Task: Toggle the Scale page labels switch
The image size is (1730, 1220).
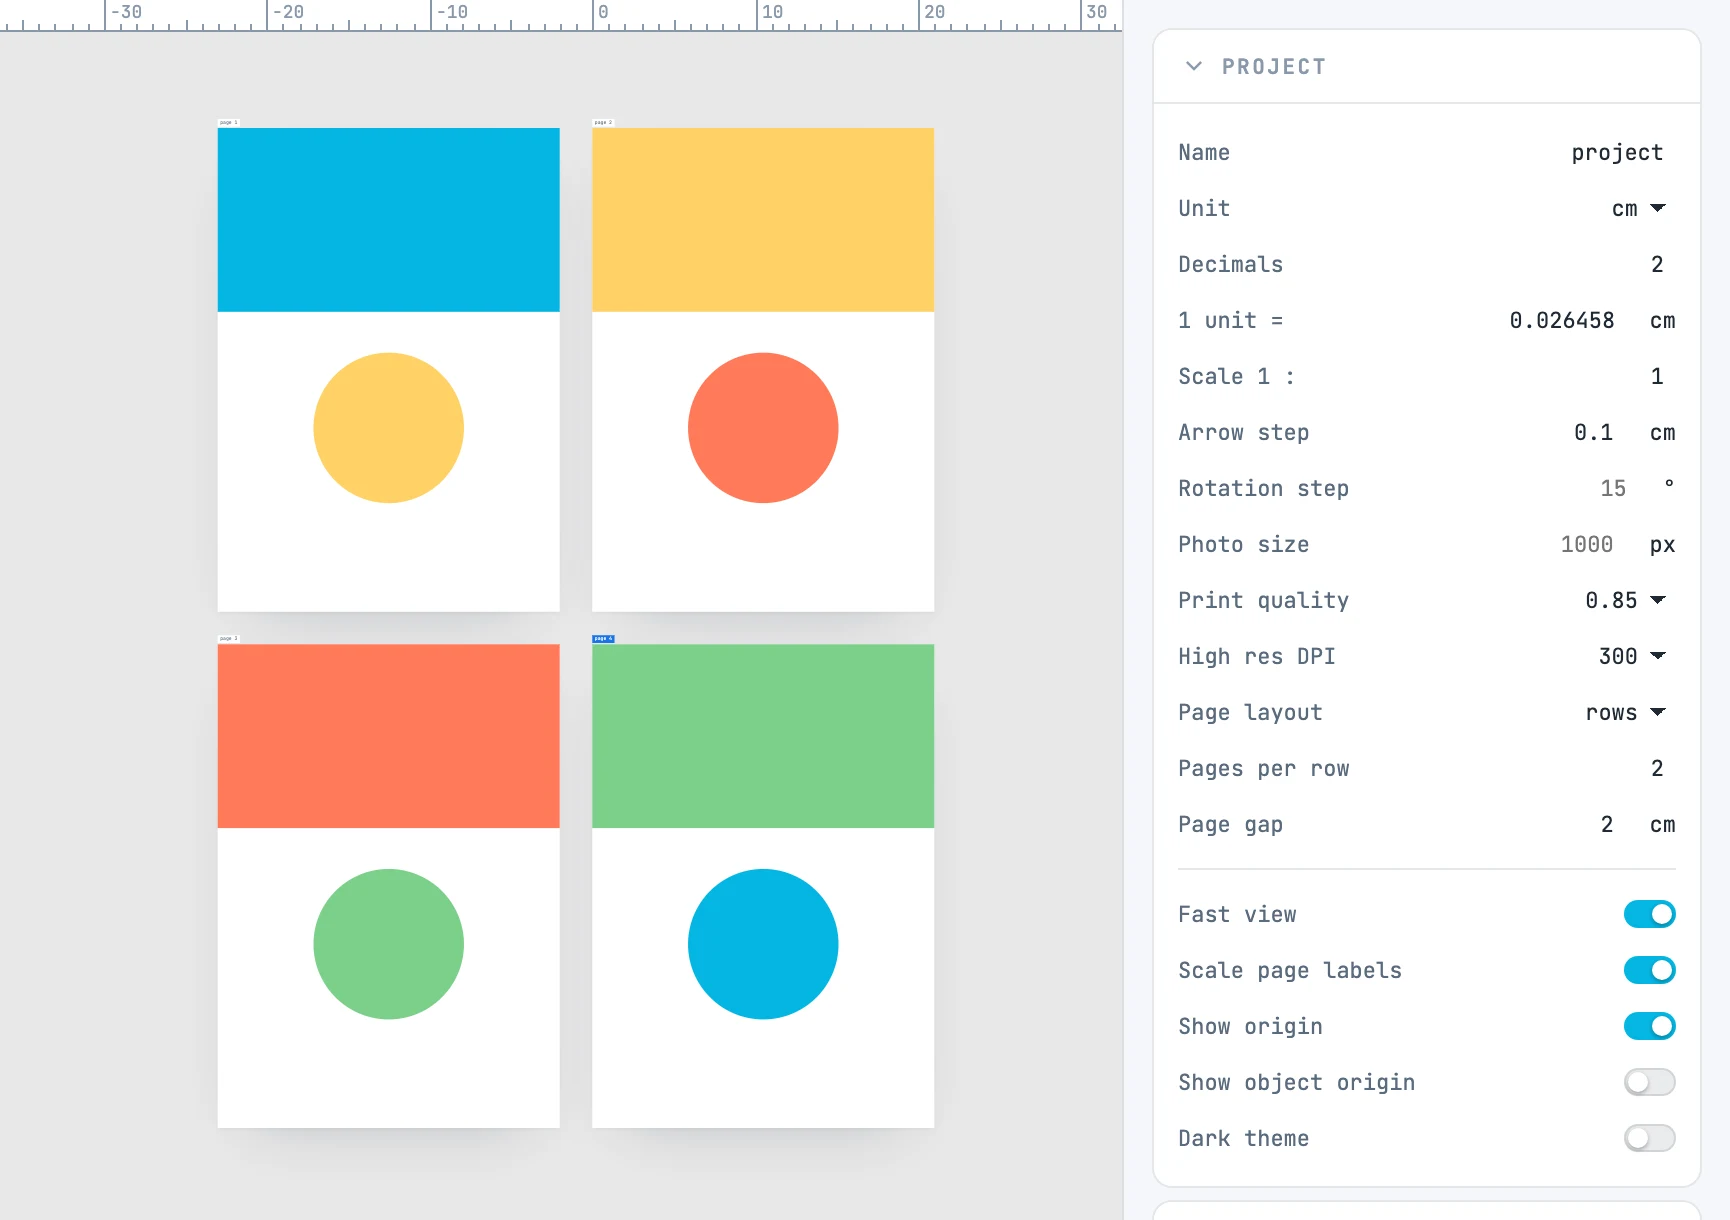Action: 1649,970
